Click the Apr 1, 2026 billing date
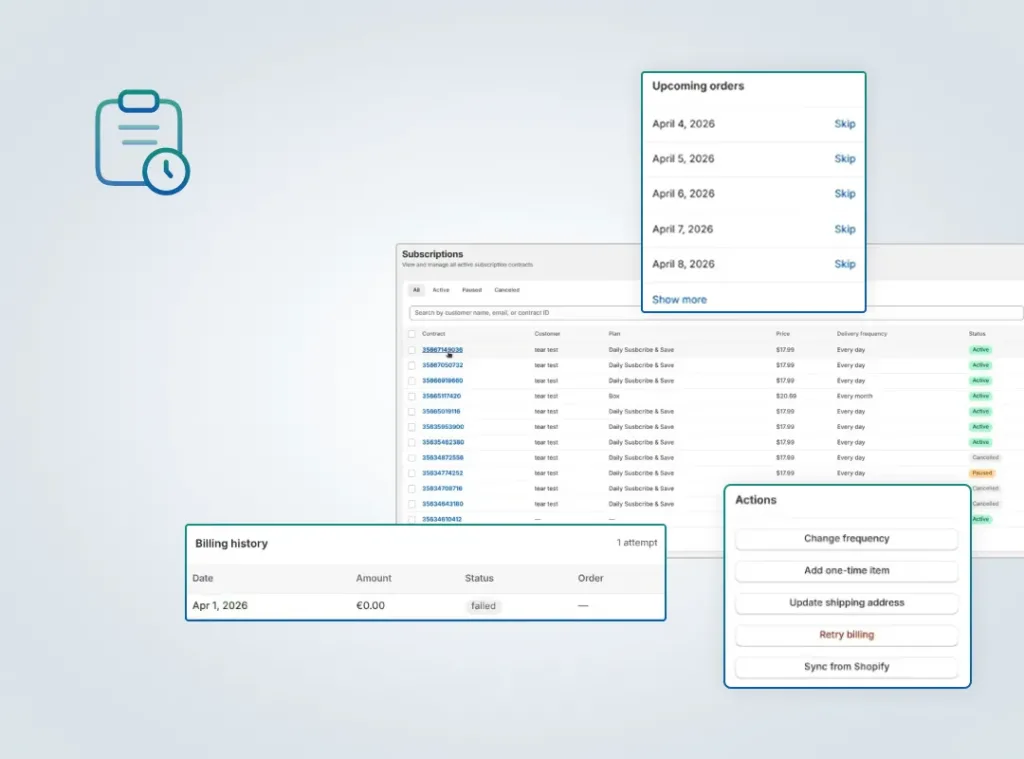Screen dimensions: 1024x759 point(220,606)
